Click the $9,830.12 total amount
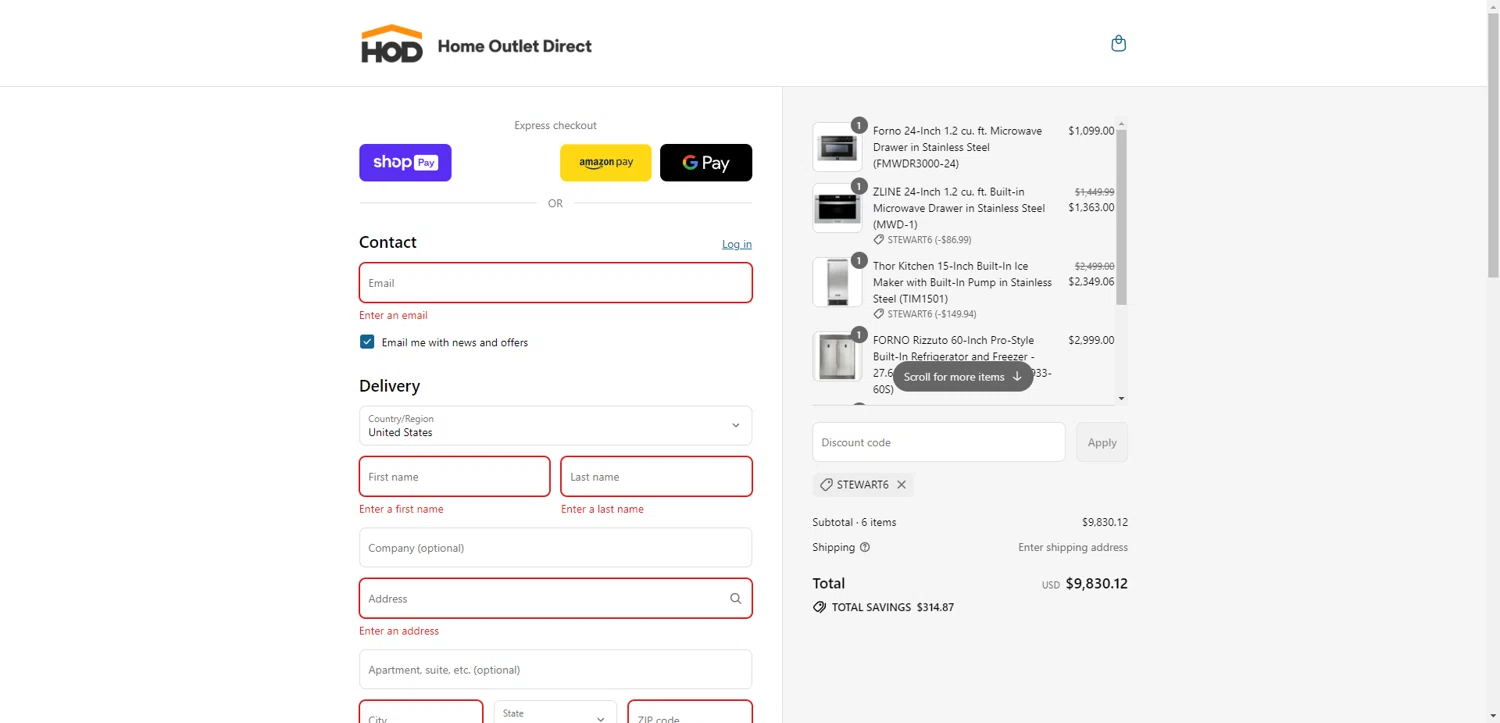 (x=1096, y=584)
